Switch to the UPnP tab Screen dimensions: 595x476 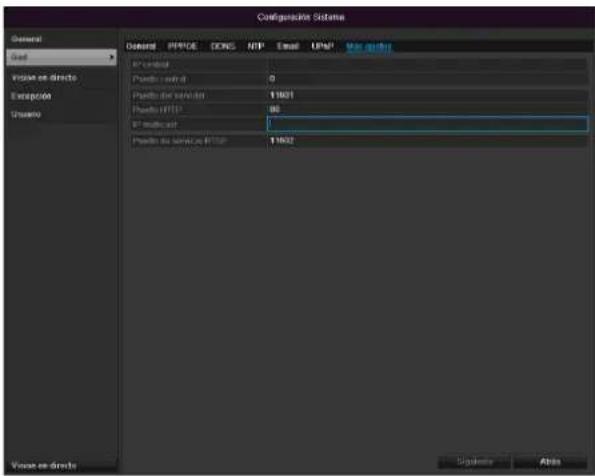(323, 46)
